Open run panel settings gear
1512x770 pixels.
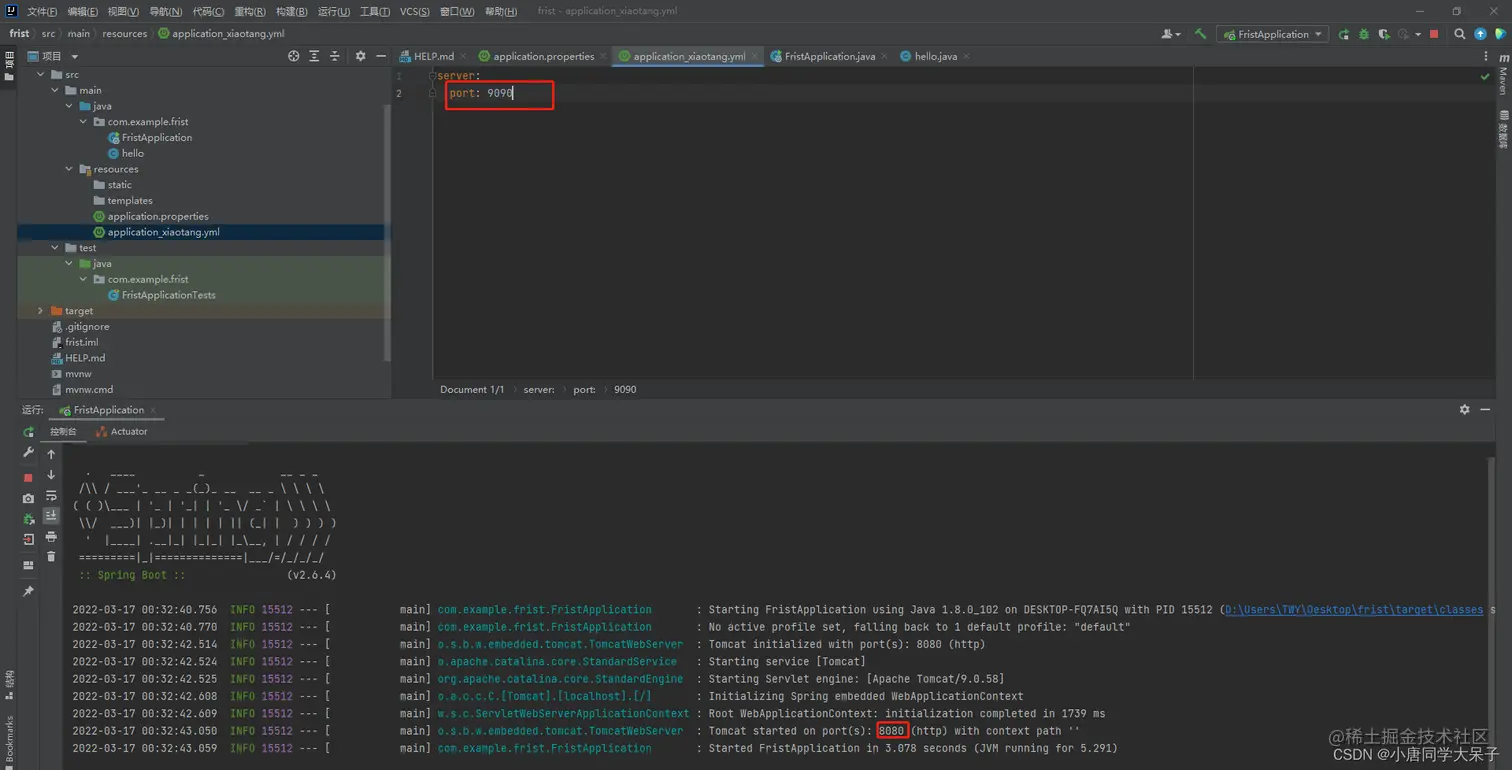(x=1464, y=410)
